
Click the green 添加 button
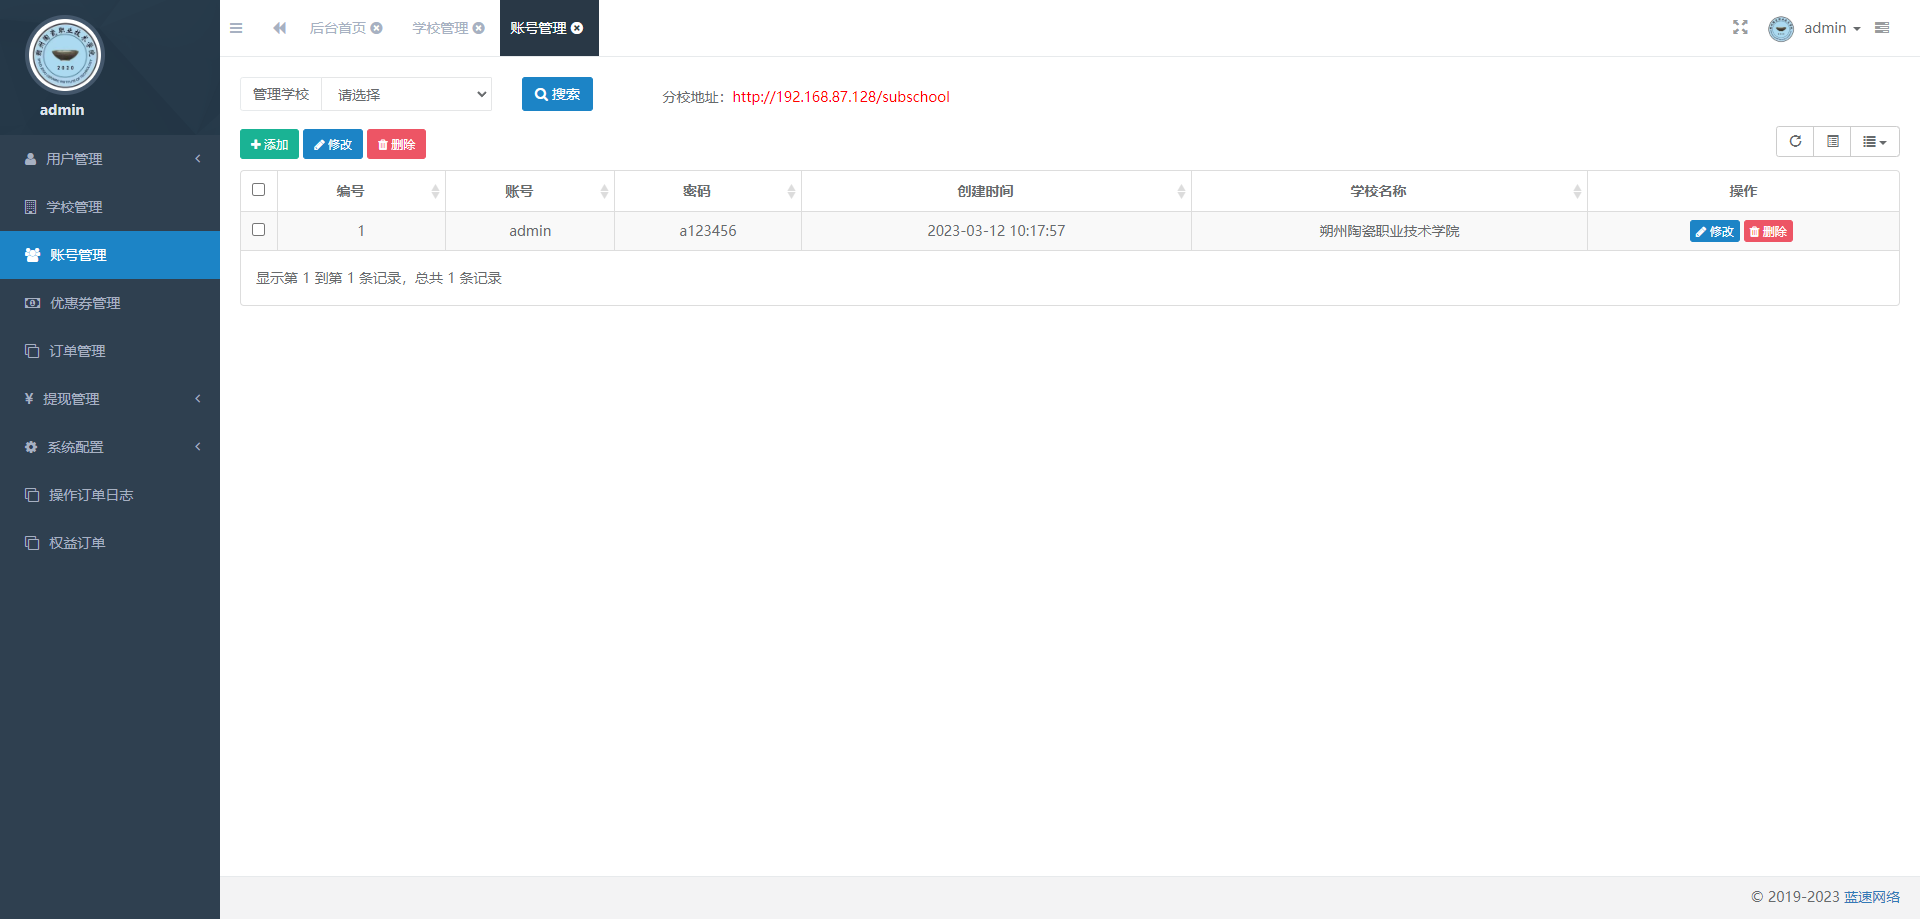tap(269, 145)
